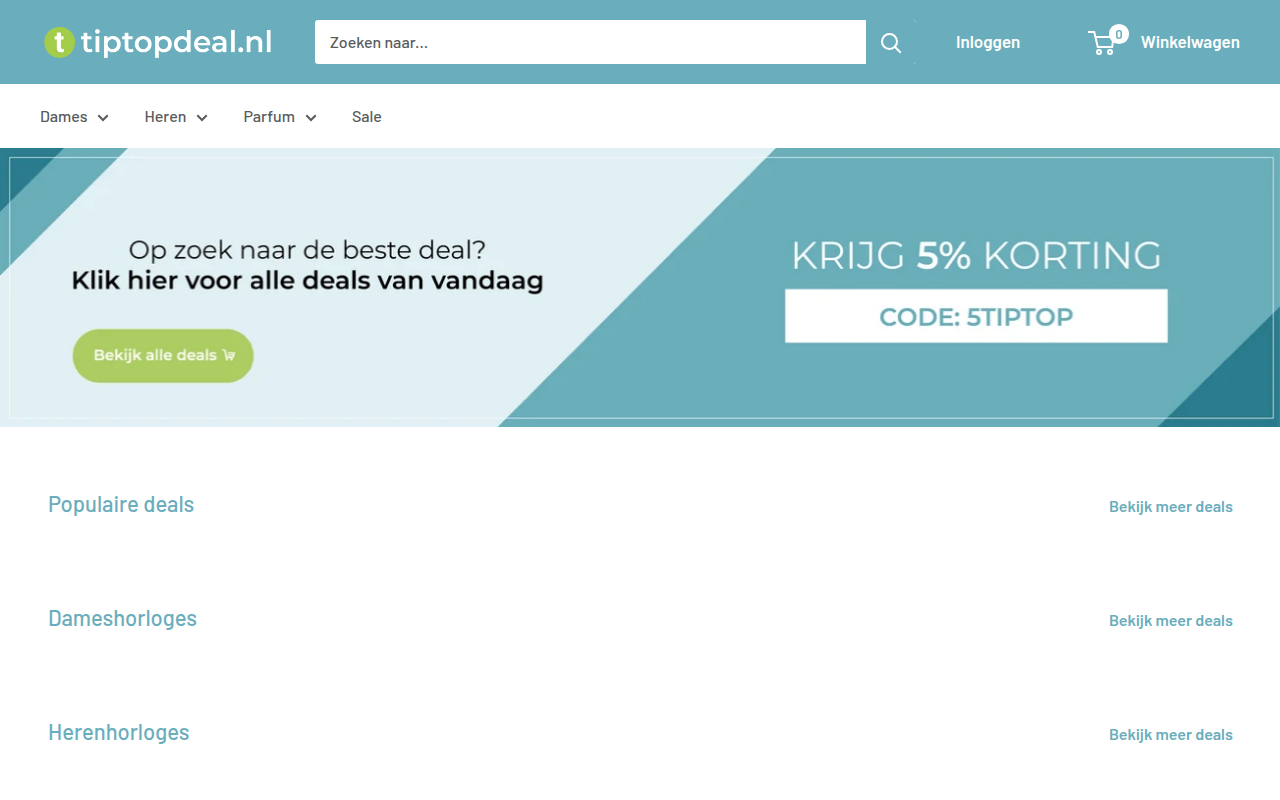
Task: View more deals for Herenhorloges
Action: (1171, 734)
